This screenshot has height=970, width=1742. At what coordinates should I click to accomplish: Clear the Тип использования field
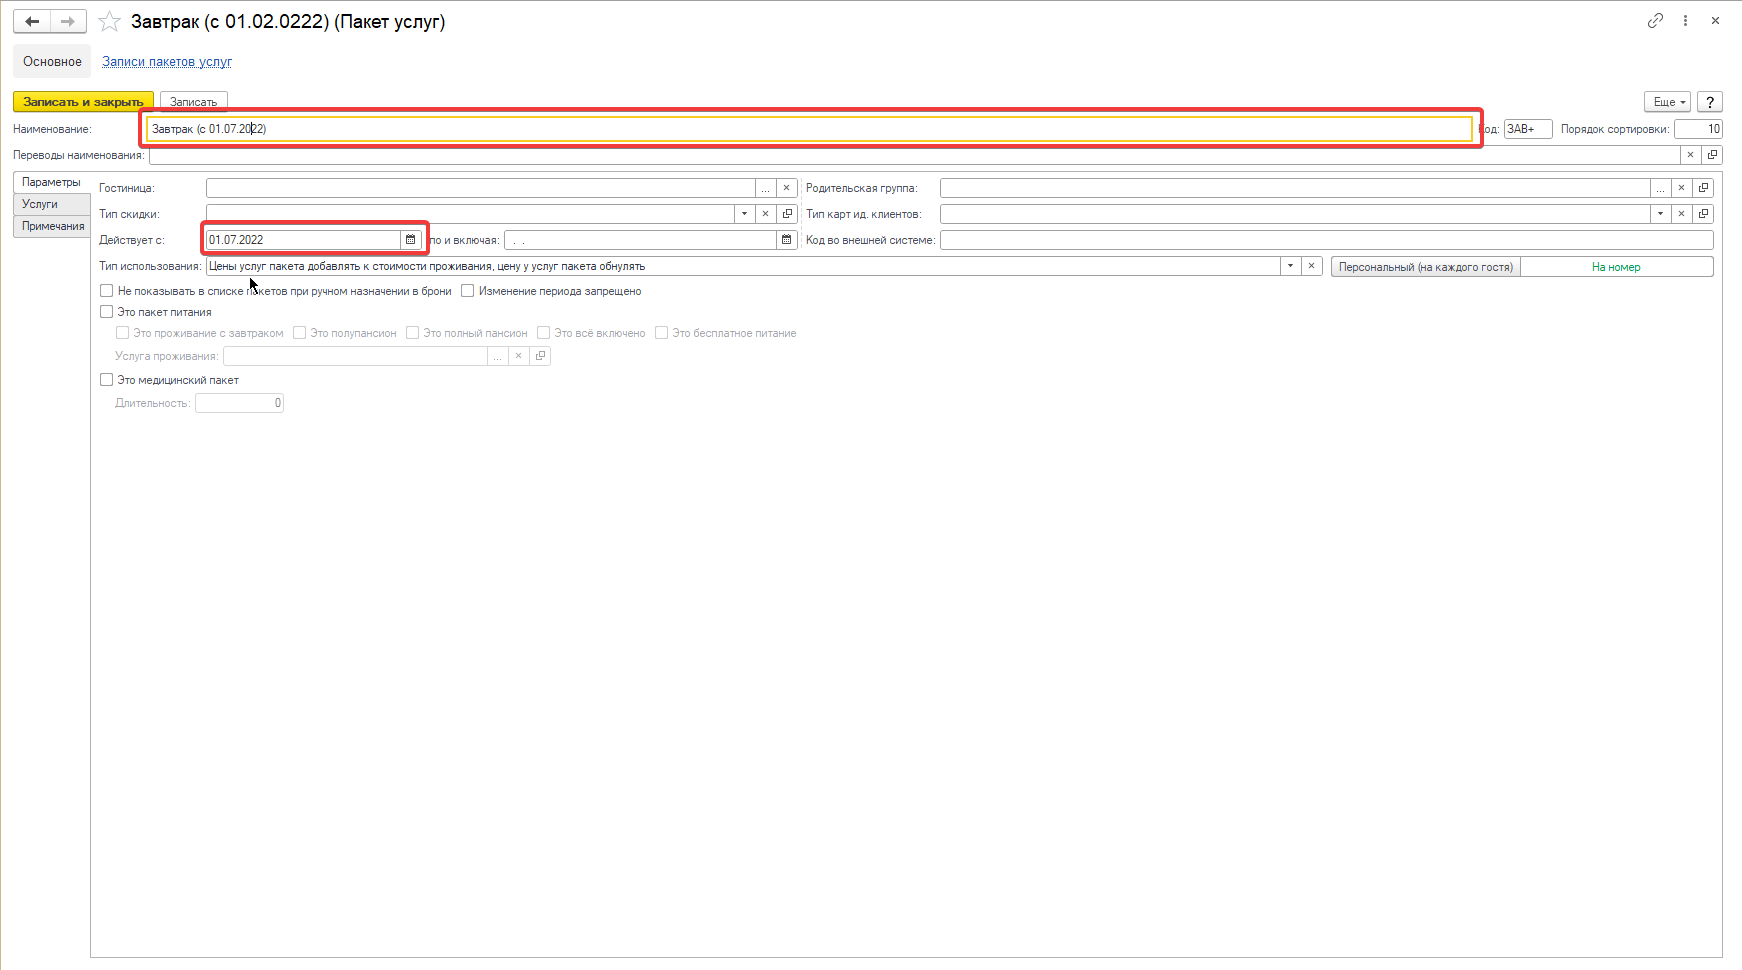1311,266
